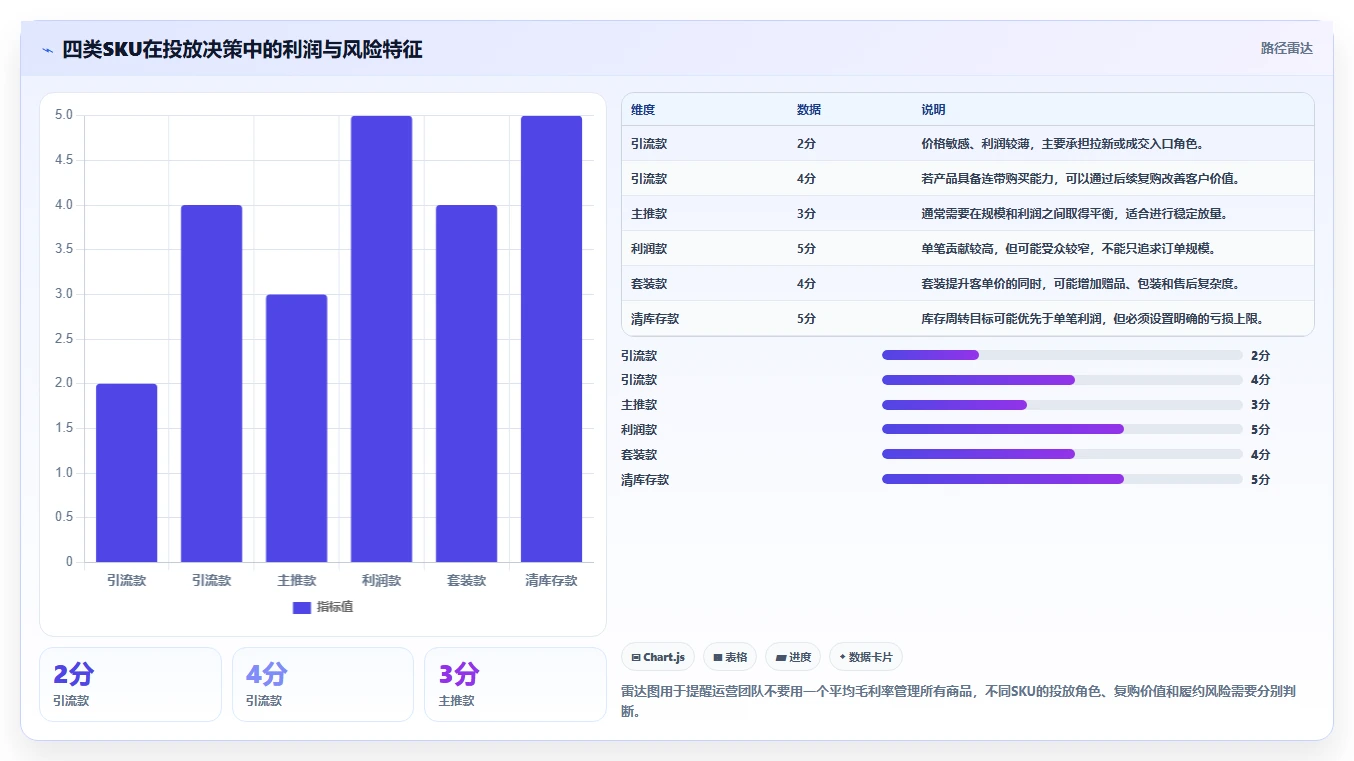Viewport: 1354px width, 761px height.
Task: Click the 套装款 label on the chart x-axis
Action: tap(466, 581)
